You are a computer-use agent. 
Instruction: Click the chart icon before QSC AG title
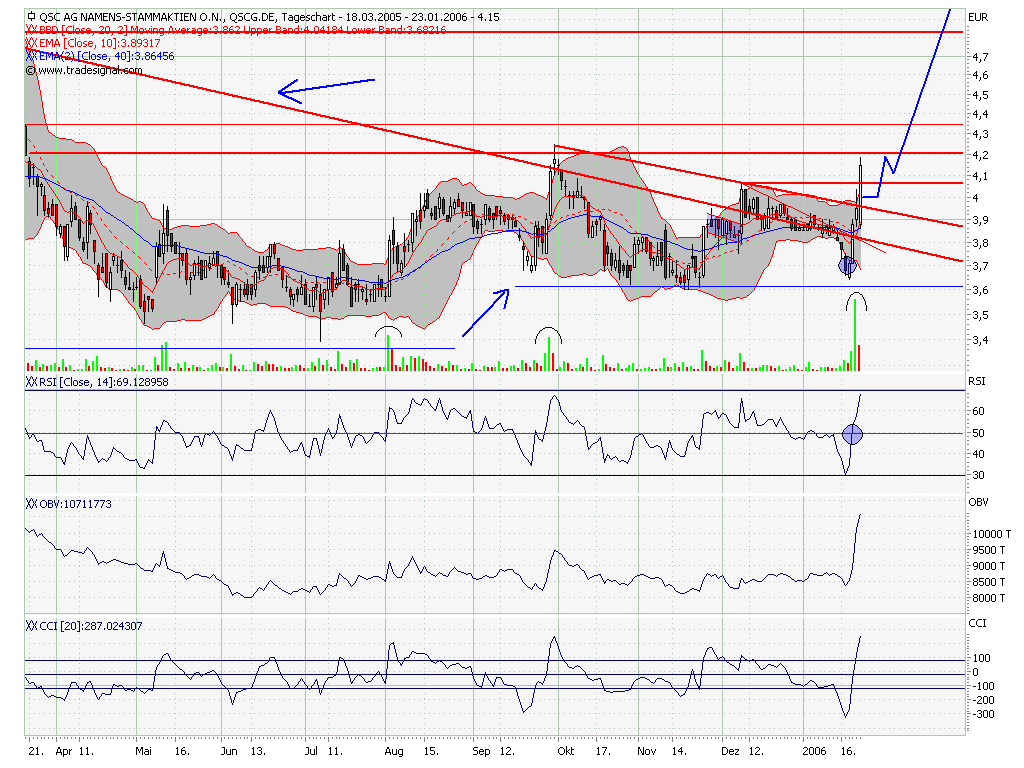point(31,16)
